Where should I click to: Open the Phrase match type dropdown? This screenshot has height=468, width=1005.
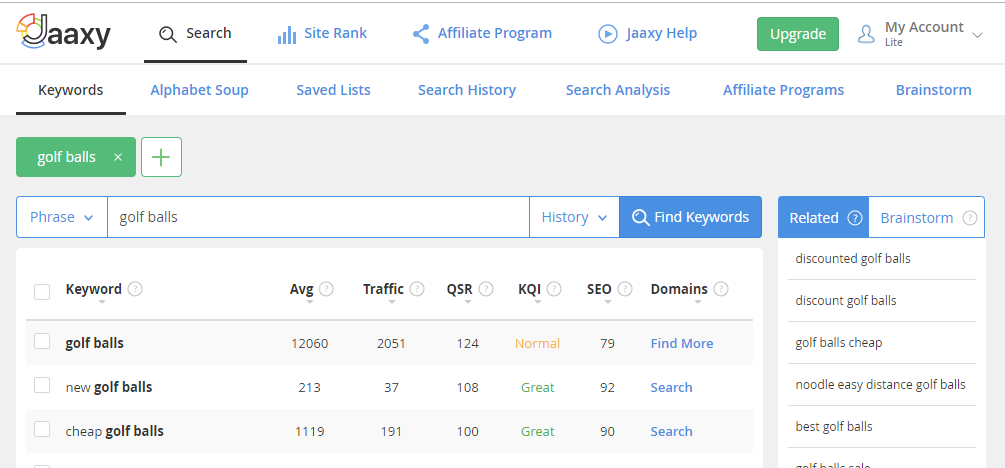click(62, 217)
